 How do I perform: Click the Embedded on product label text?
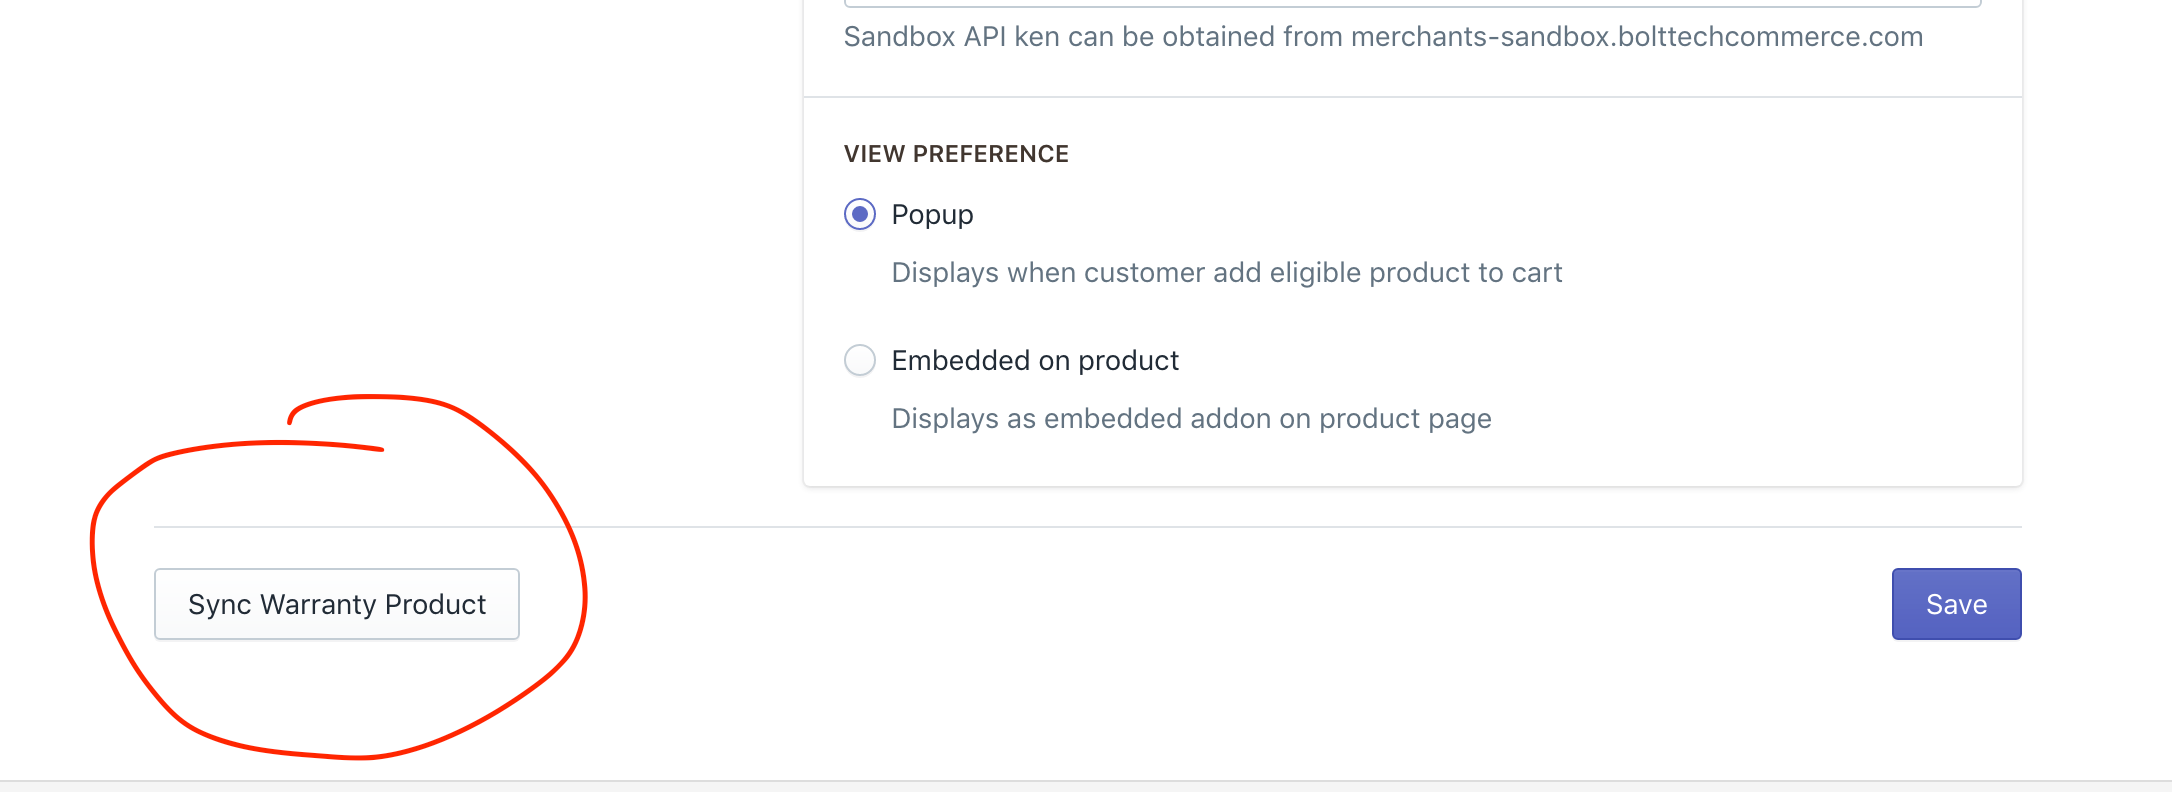click(1035, 360)
